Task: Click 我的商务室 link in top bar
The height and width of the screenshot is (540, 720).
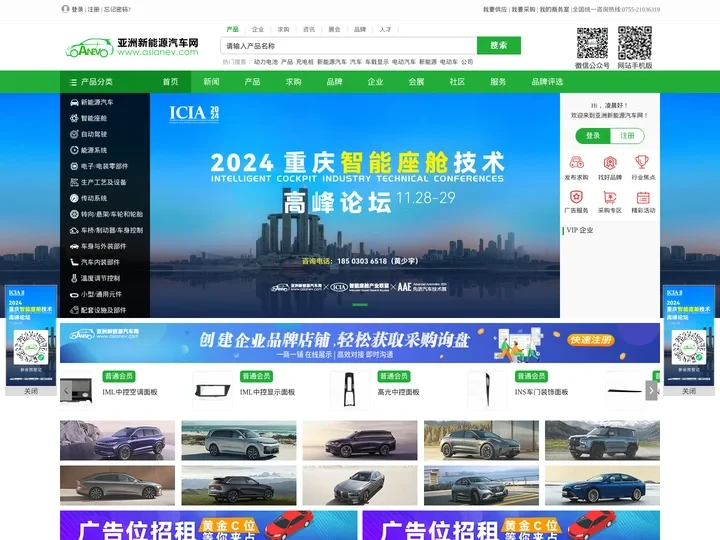Action: 554,9
